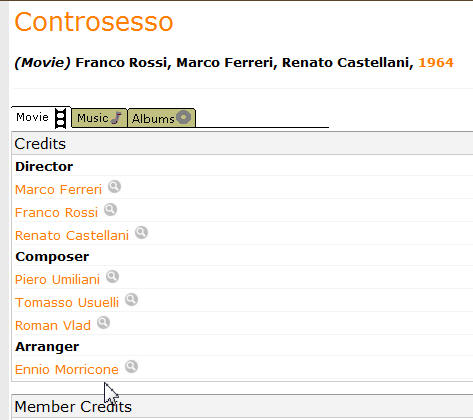This screenshot has height=420, width=473.
Task: Follow the Franco Rossi link
Action: (56, 213)
